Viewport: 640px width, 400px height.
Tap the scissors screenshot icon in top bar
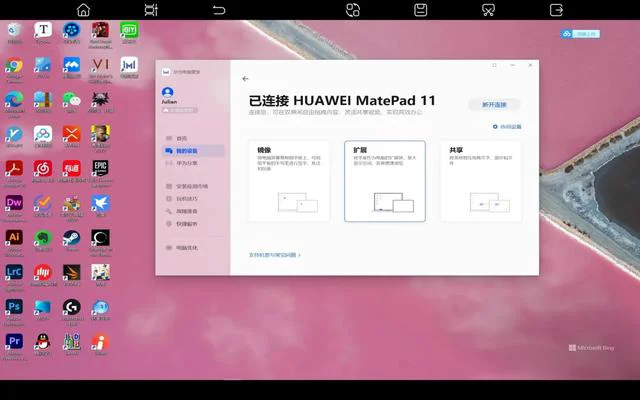(x=488, y=10)
